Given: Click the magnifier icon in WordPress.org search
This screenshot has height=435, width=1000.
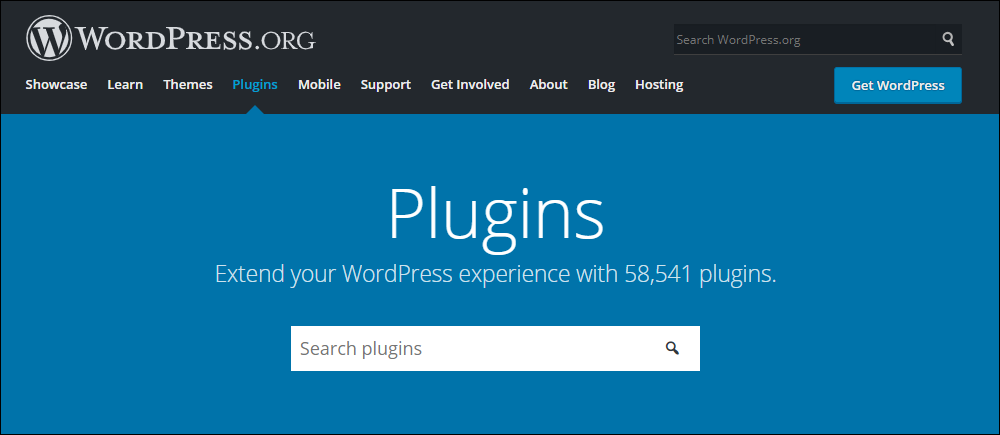Looking at the screenshot, I should coord(948,40).
